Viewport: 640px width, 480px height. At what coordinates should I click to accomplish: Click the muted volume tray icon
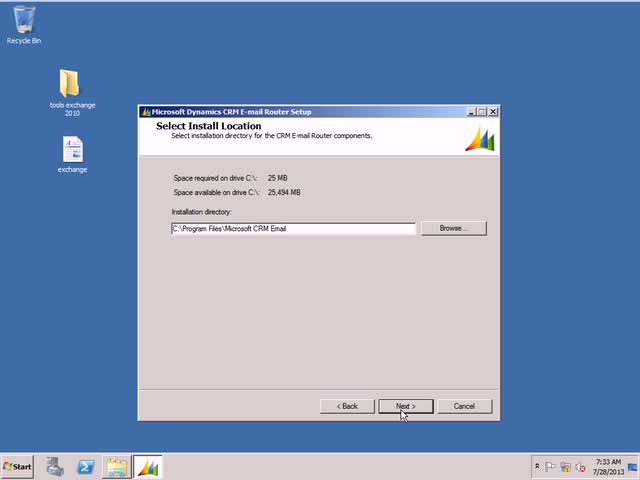click(580, 467)
